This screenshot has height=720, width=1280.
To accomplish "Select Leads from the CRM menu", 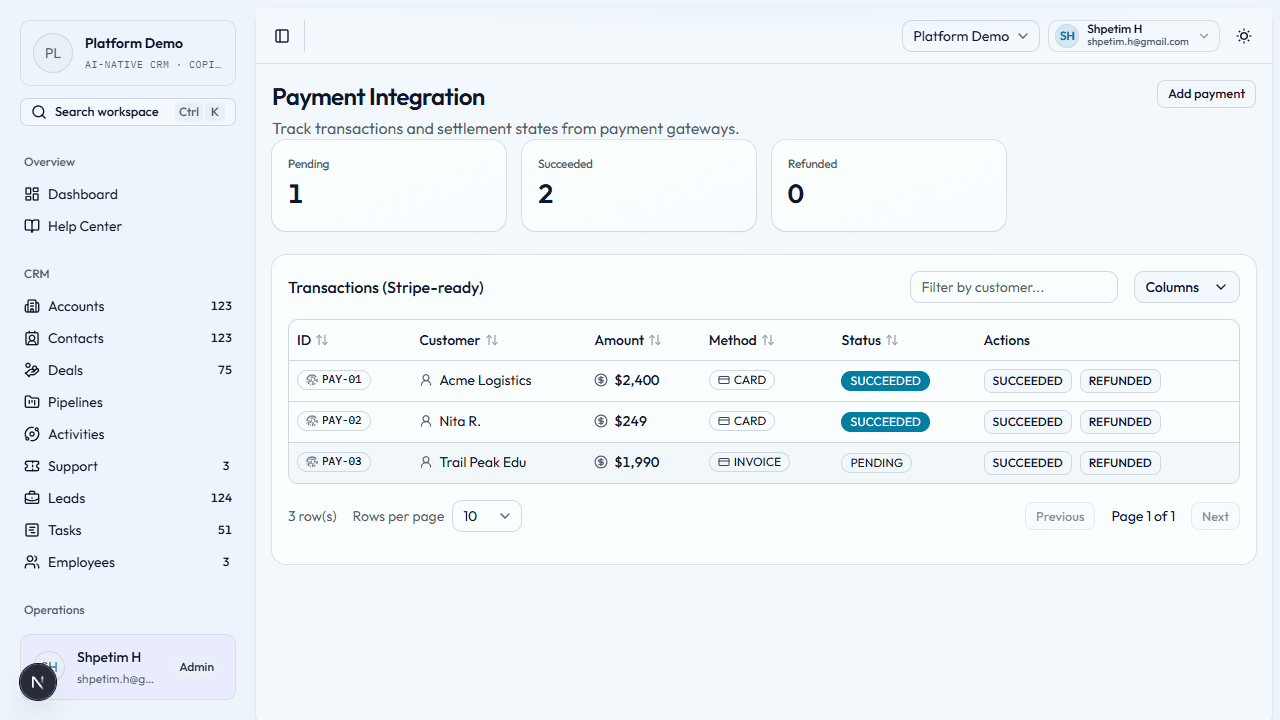I will (65, 497).
